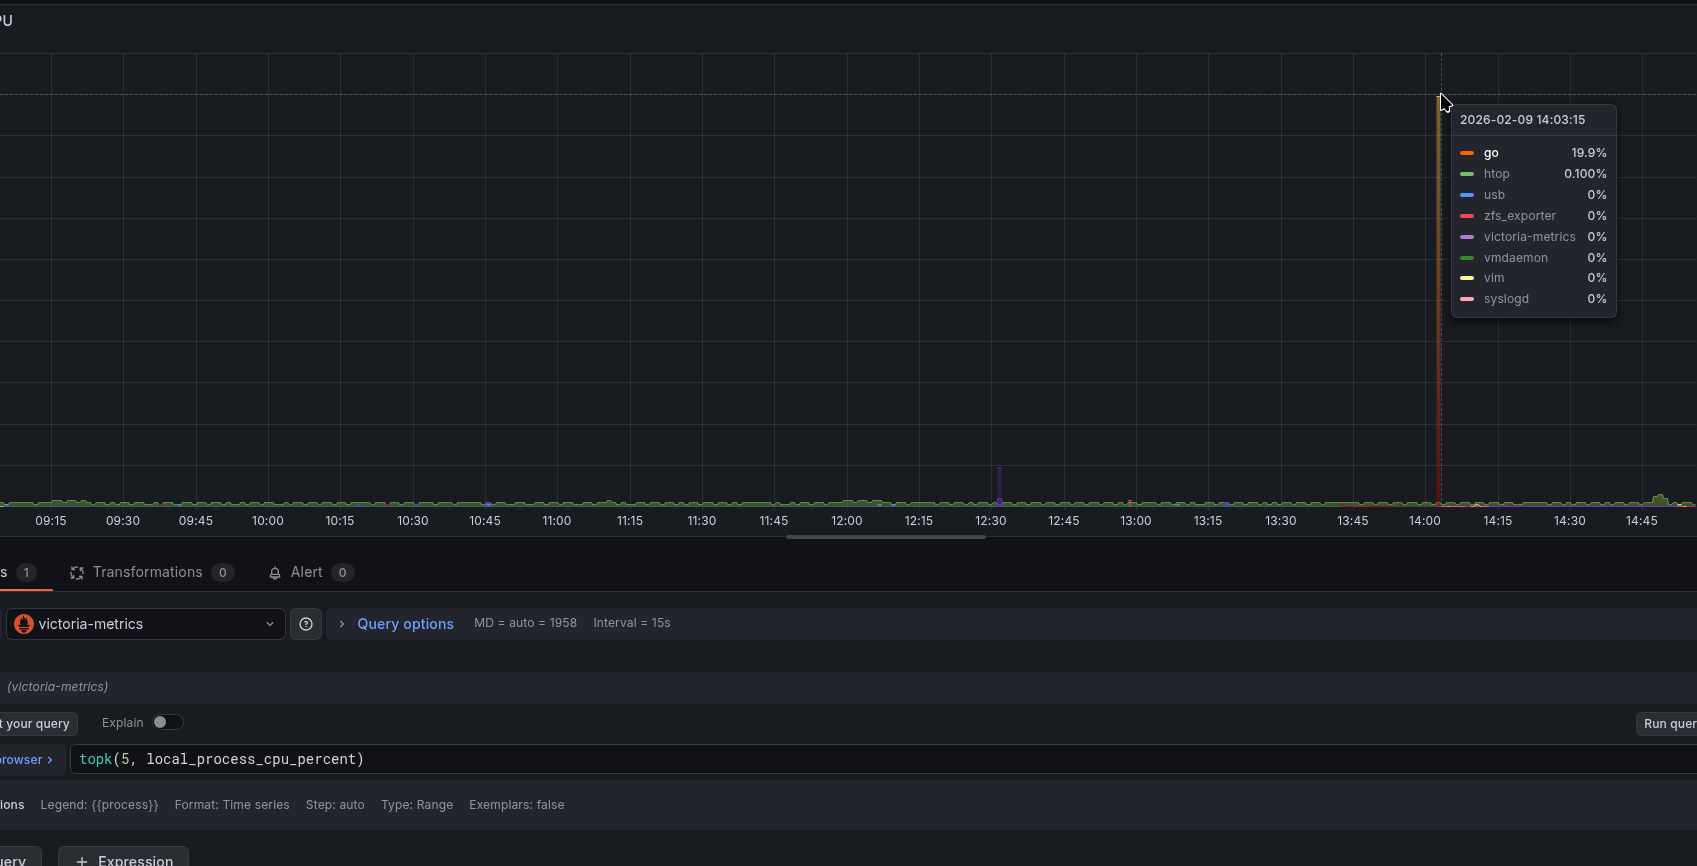Click the bell icon on Alert tab

coord(275,573)
